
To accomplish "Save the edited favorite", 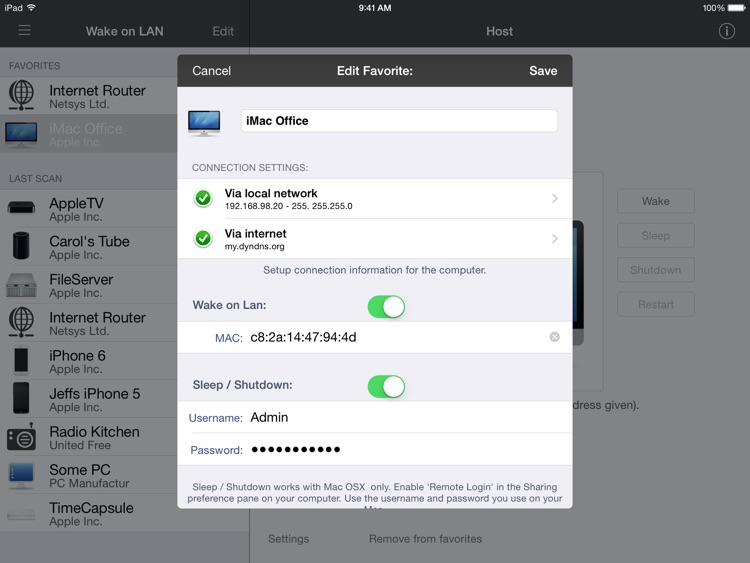I will tap(543, 71).
